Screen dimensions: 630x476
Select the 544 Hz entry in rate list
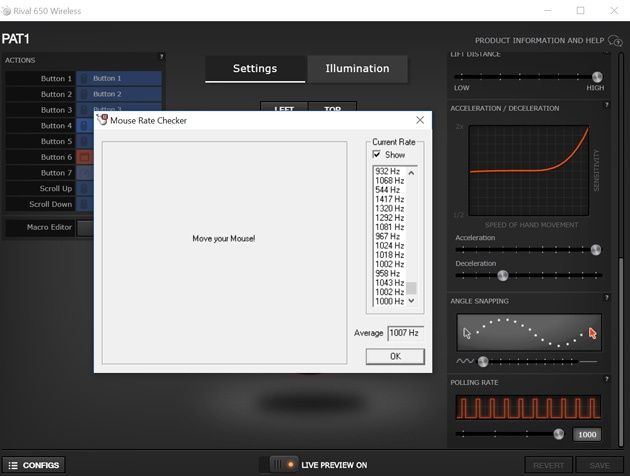(x=390, y=190)
